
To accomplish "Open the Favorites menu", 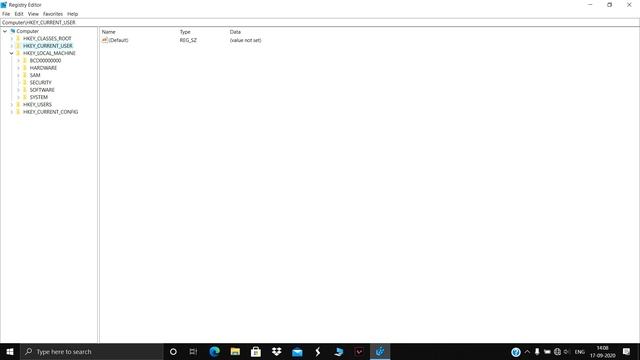I will [53, 14].
